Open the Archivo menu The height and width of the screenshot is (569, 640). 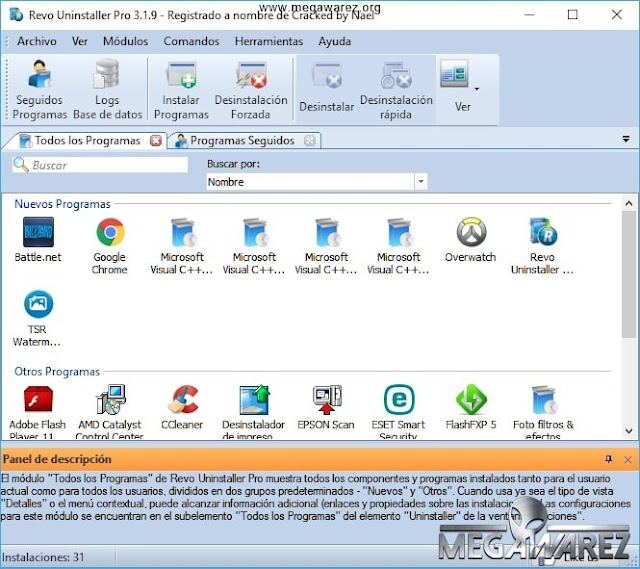click(37, 41)
